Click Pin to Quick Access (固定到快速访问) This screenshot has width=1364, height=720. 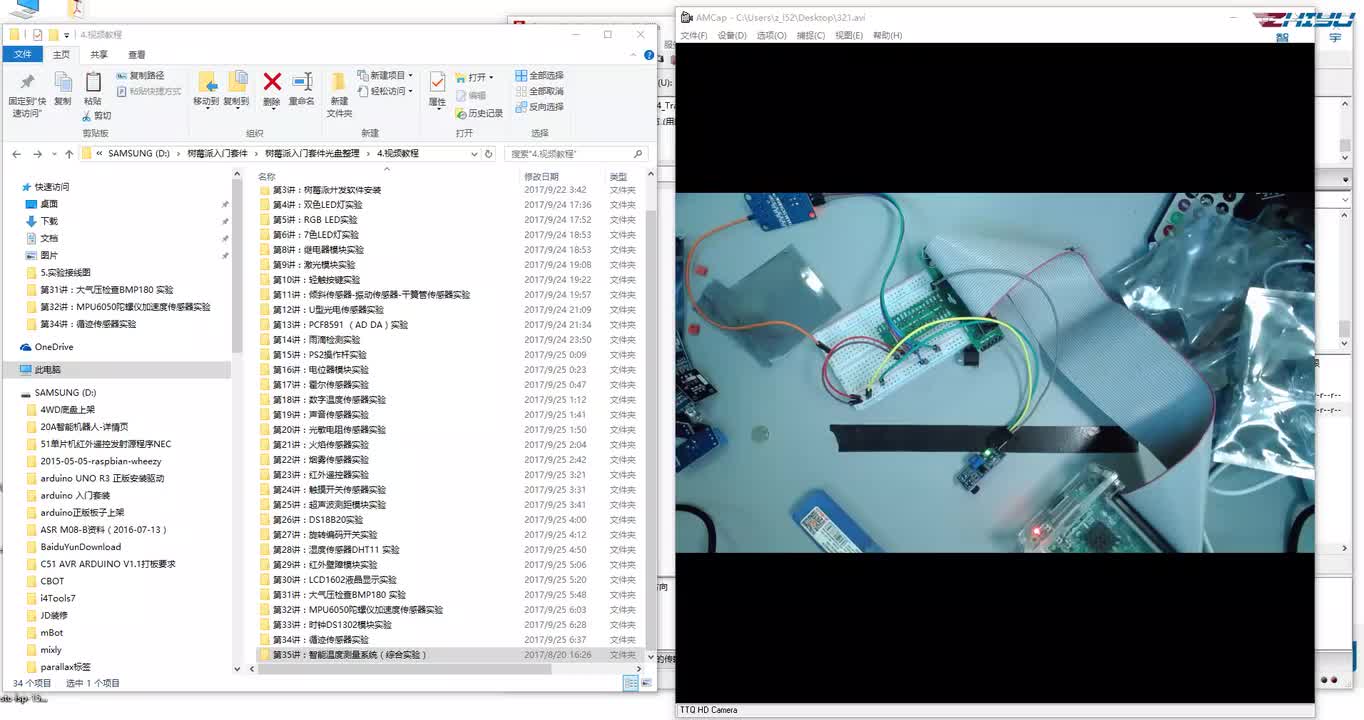click(x=27, y=95)
